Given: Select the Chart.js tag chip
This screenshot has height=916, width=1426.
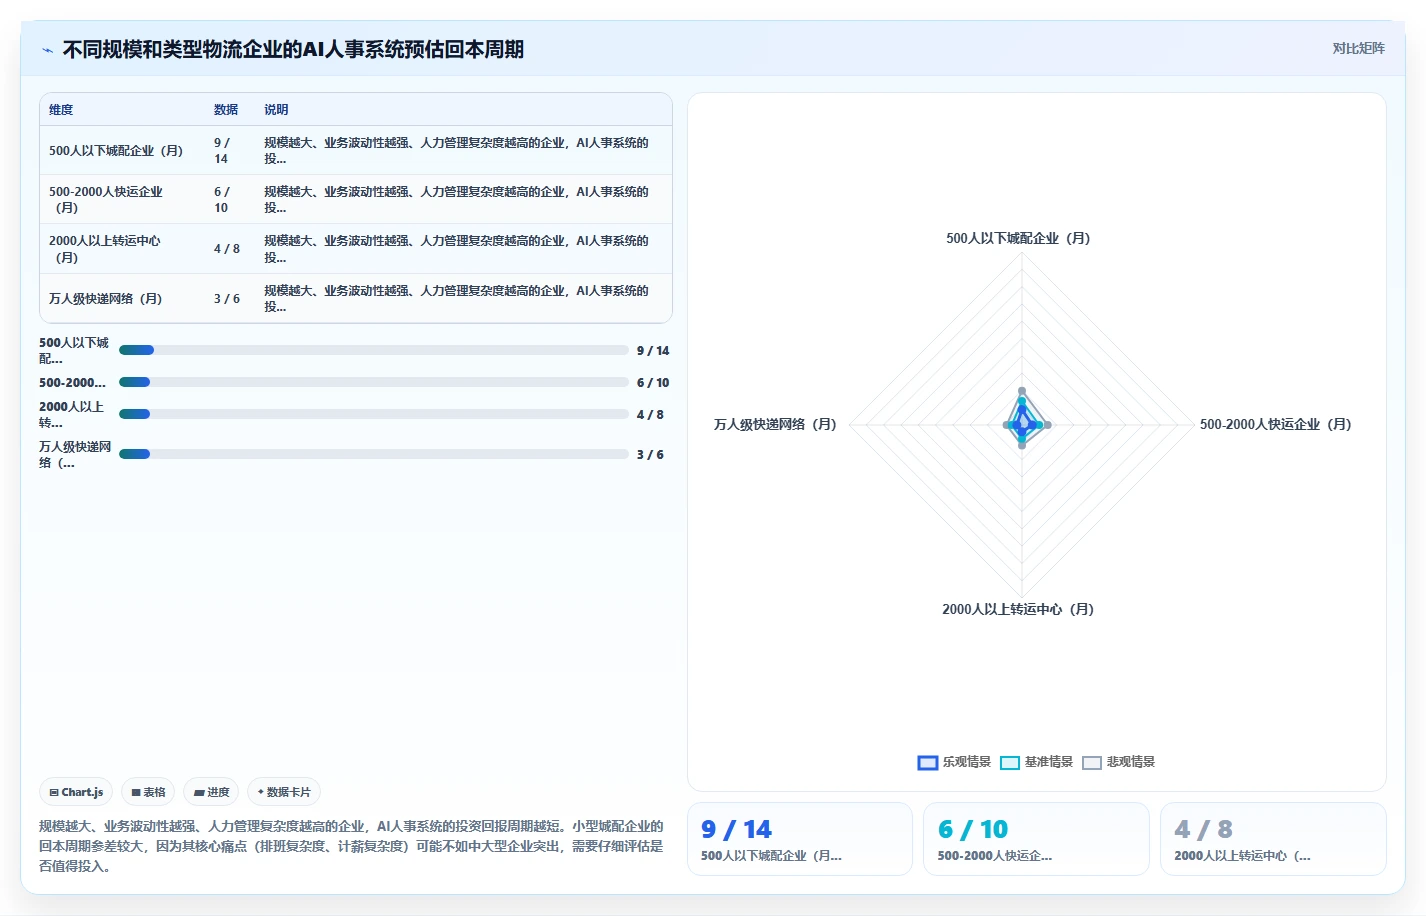Looking at the screenshot, I should pos(76,792).
